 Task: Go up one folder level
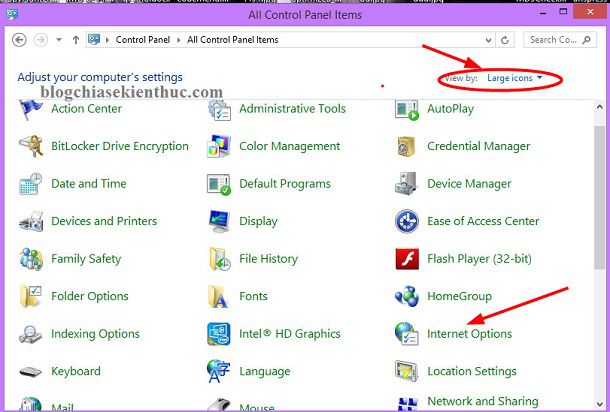[x=75, y=40]
